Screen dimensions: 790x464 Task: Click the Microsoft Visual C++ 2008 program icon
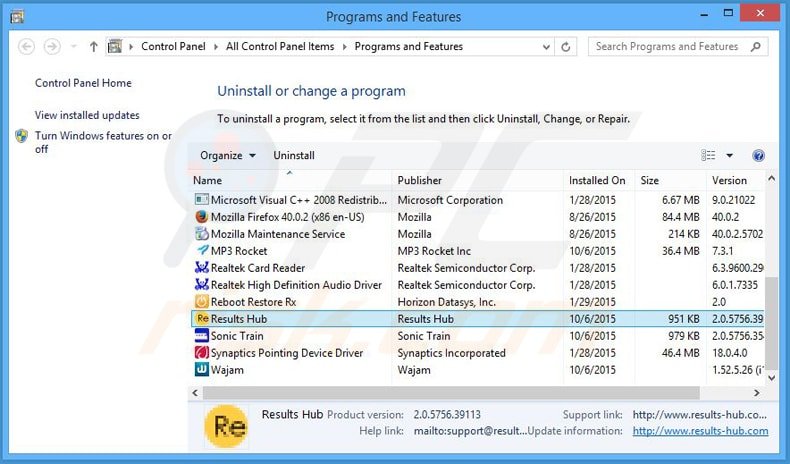click(202, 200)
